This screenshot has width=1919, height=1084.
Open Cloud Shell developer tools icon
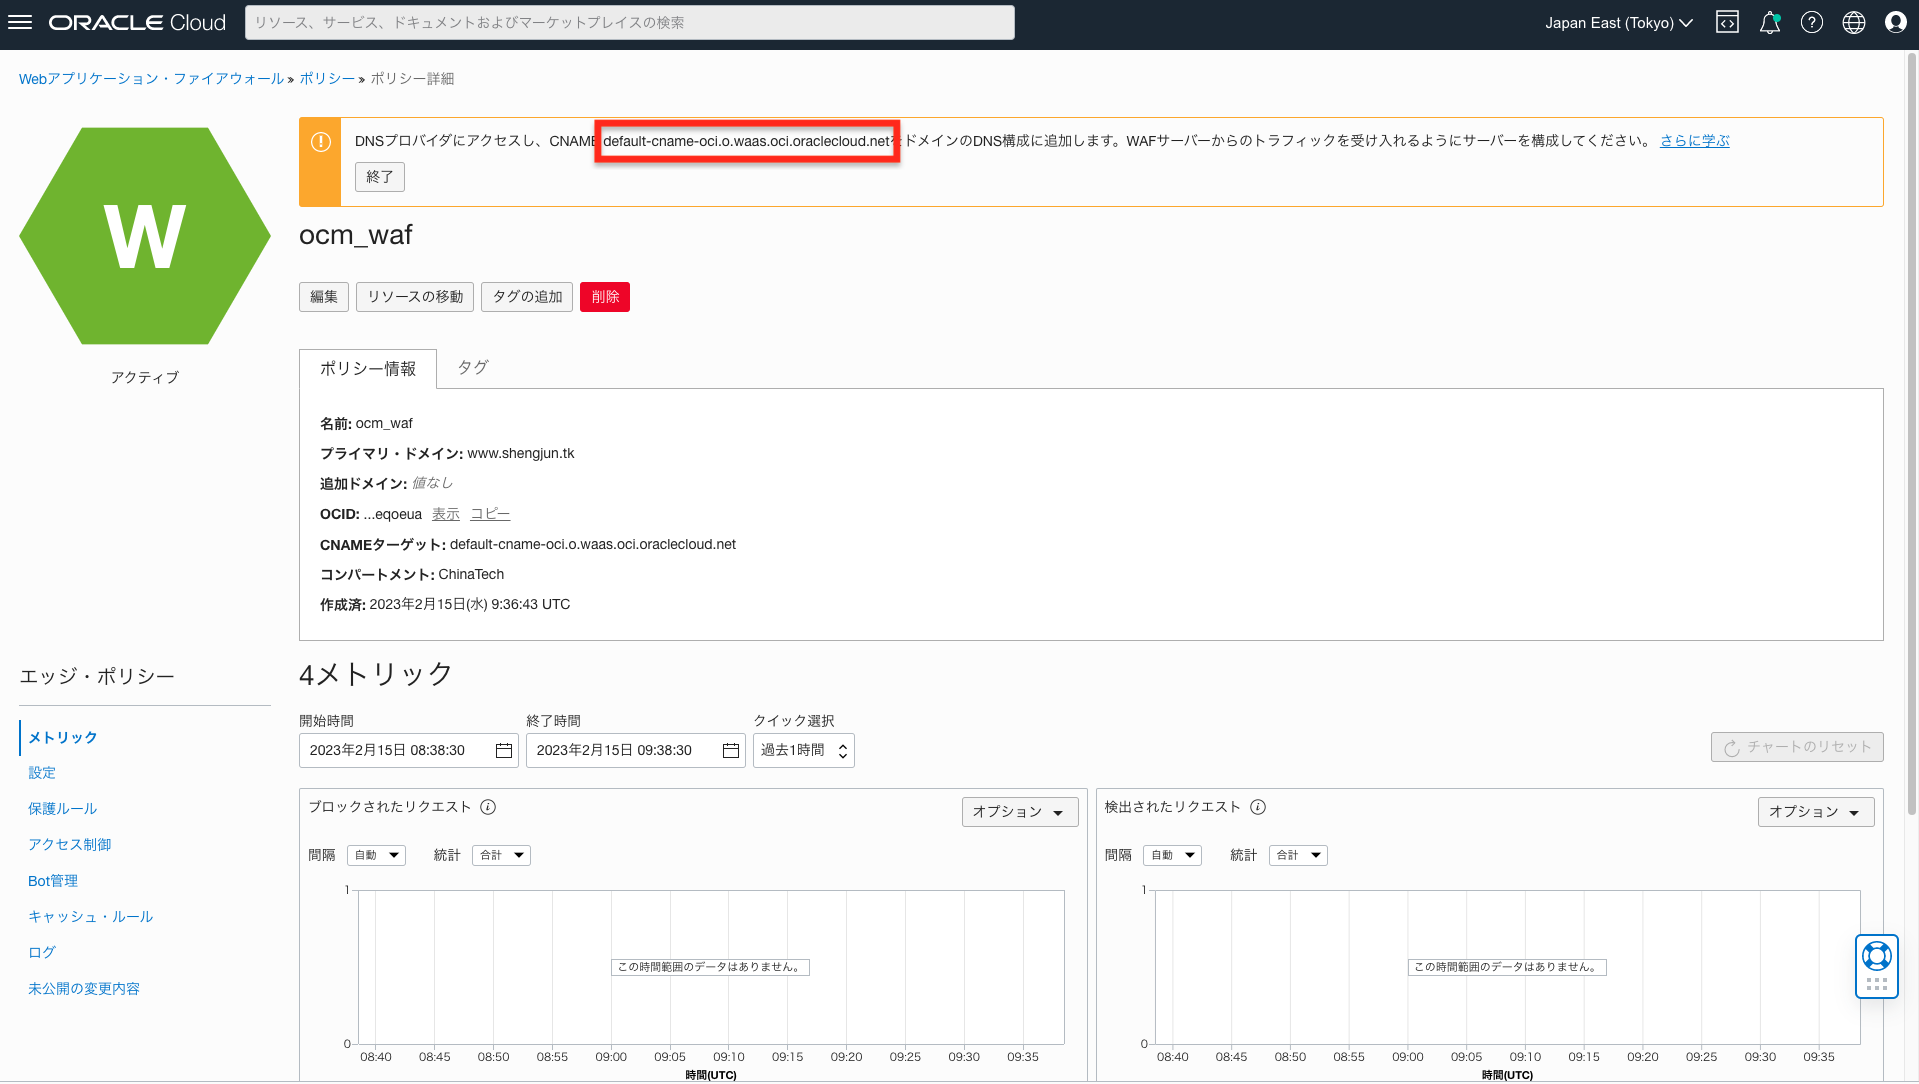(1727, 22)
